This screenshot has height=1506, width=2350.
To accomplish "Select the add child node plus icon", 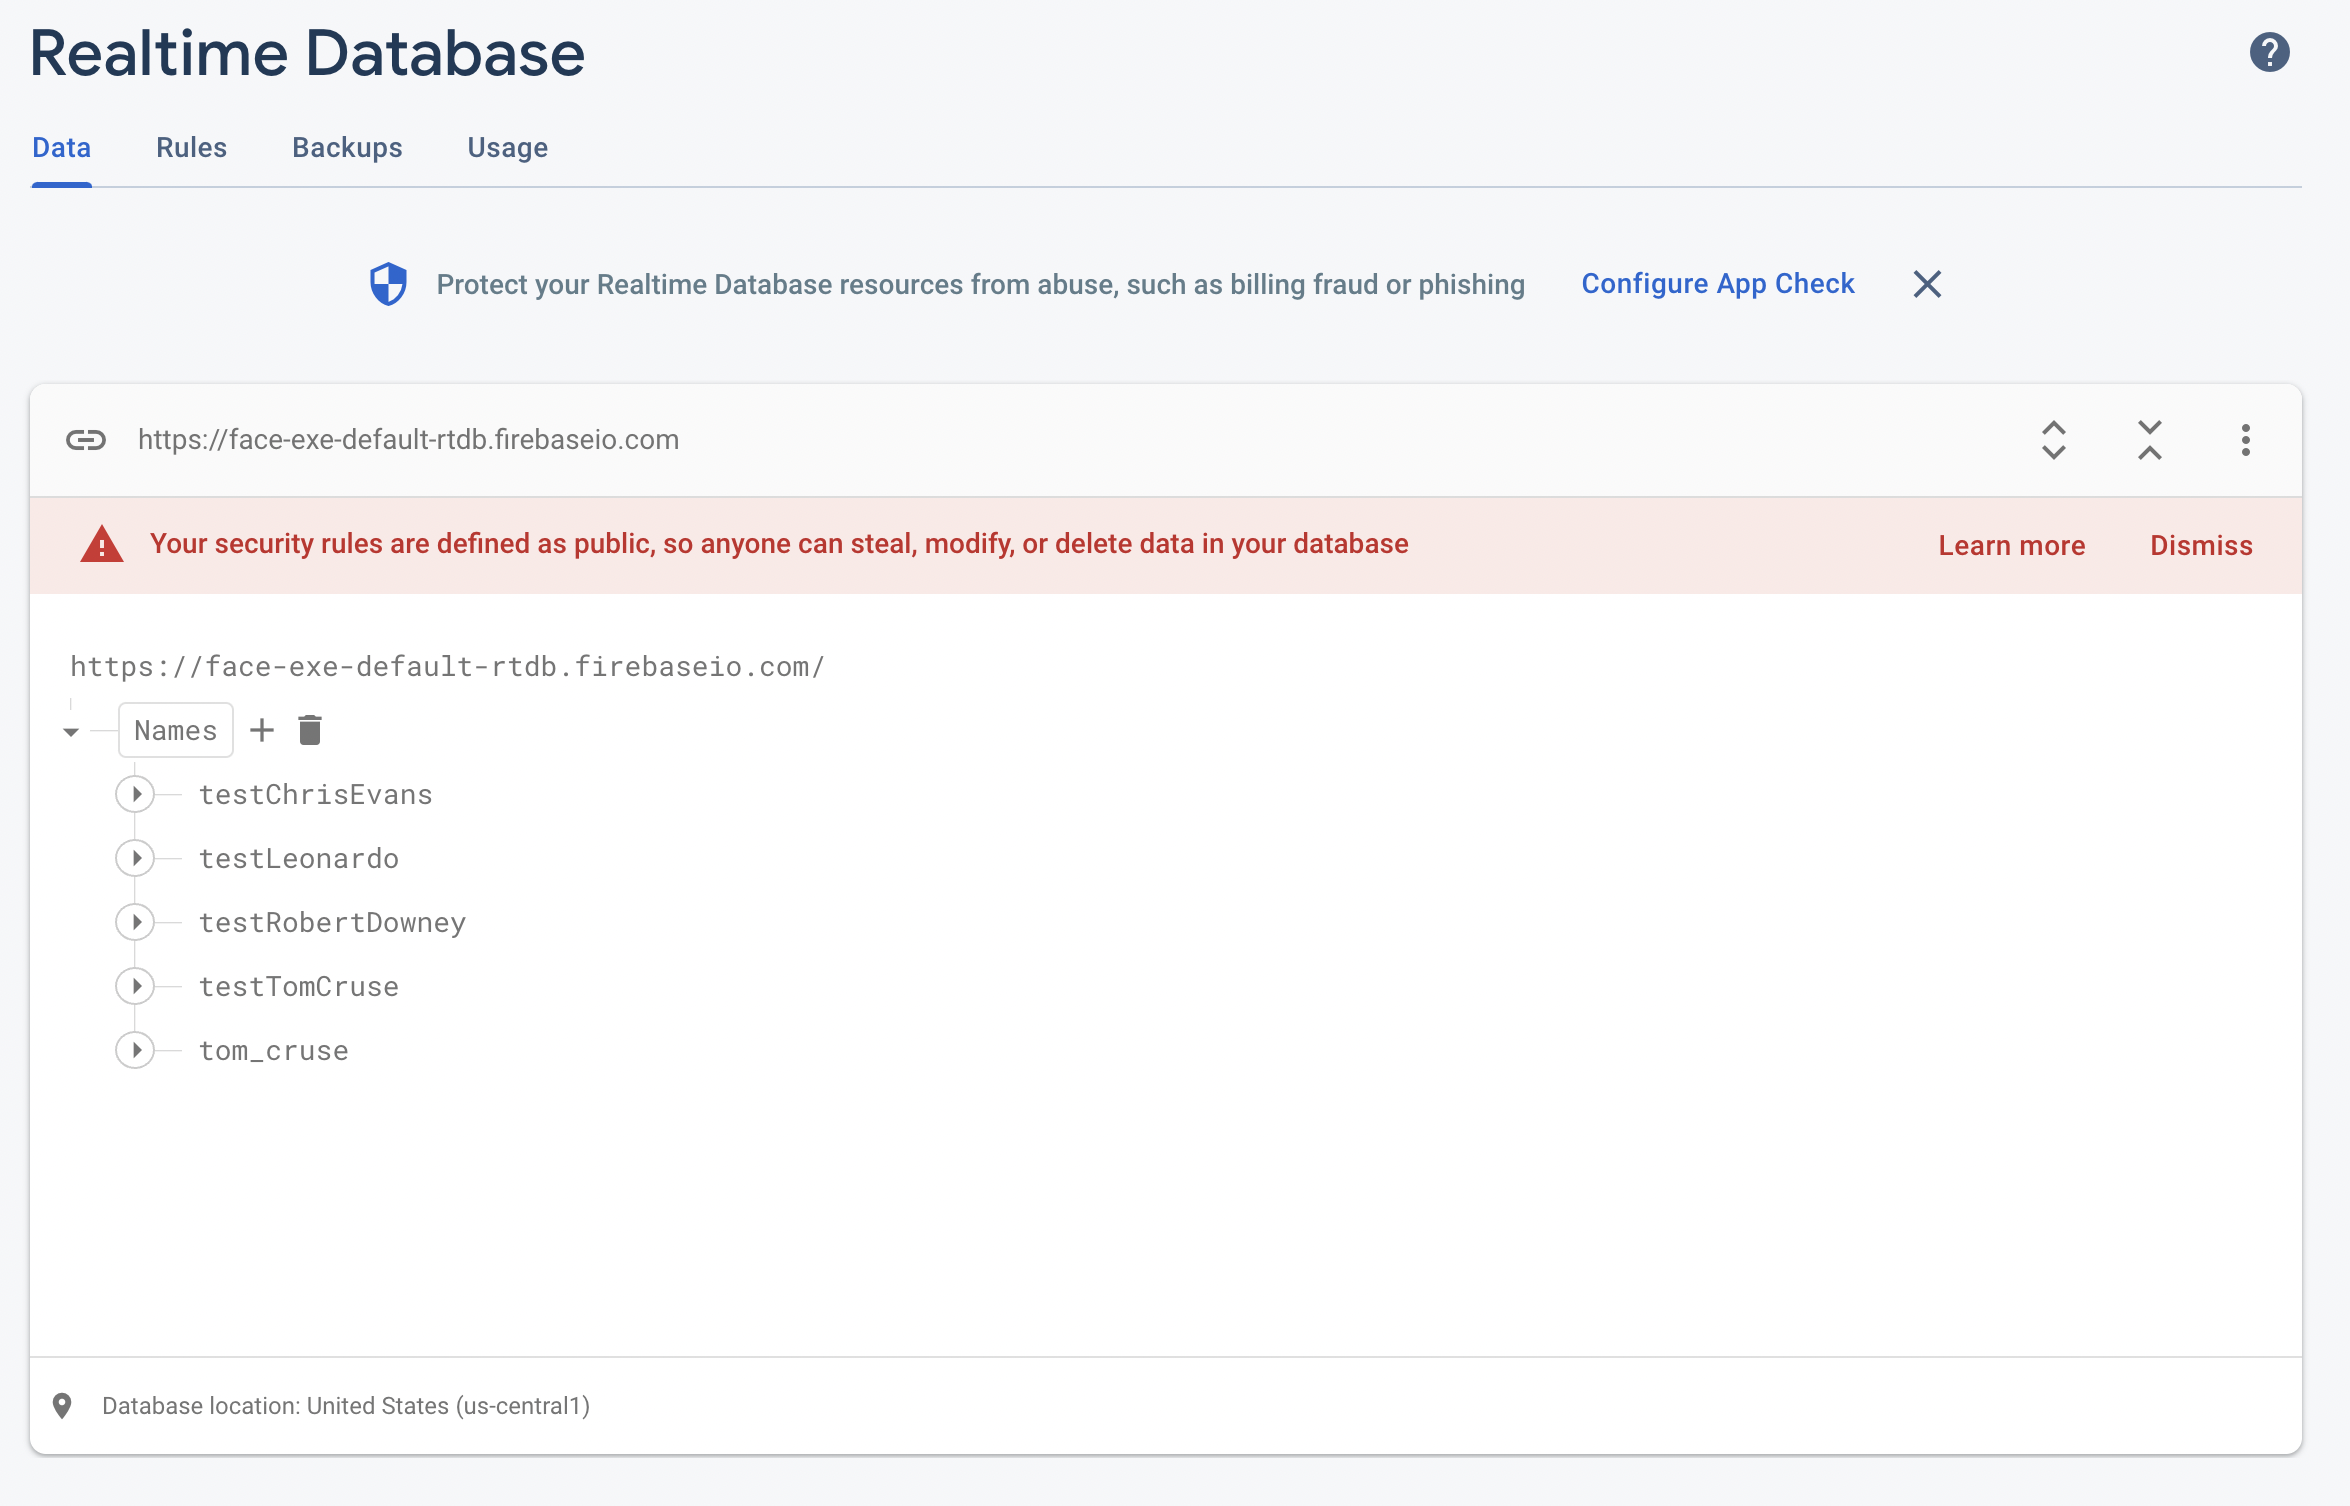I will point(261,729).
